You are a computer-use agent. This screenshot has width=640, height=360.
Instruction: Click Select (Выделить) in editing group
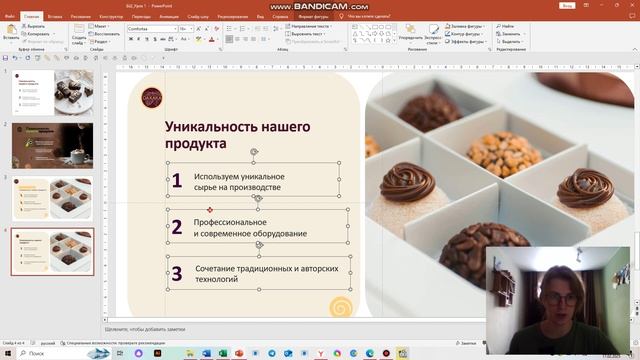[x=509, y=42]
